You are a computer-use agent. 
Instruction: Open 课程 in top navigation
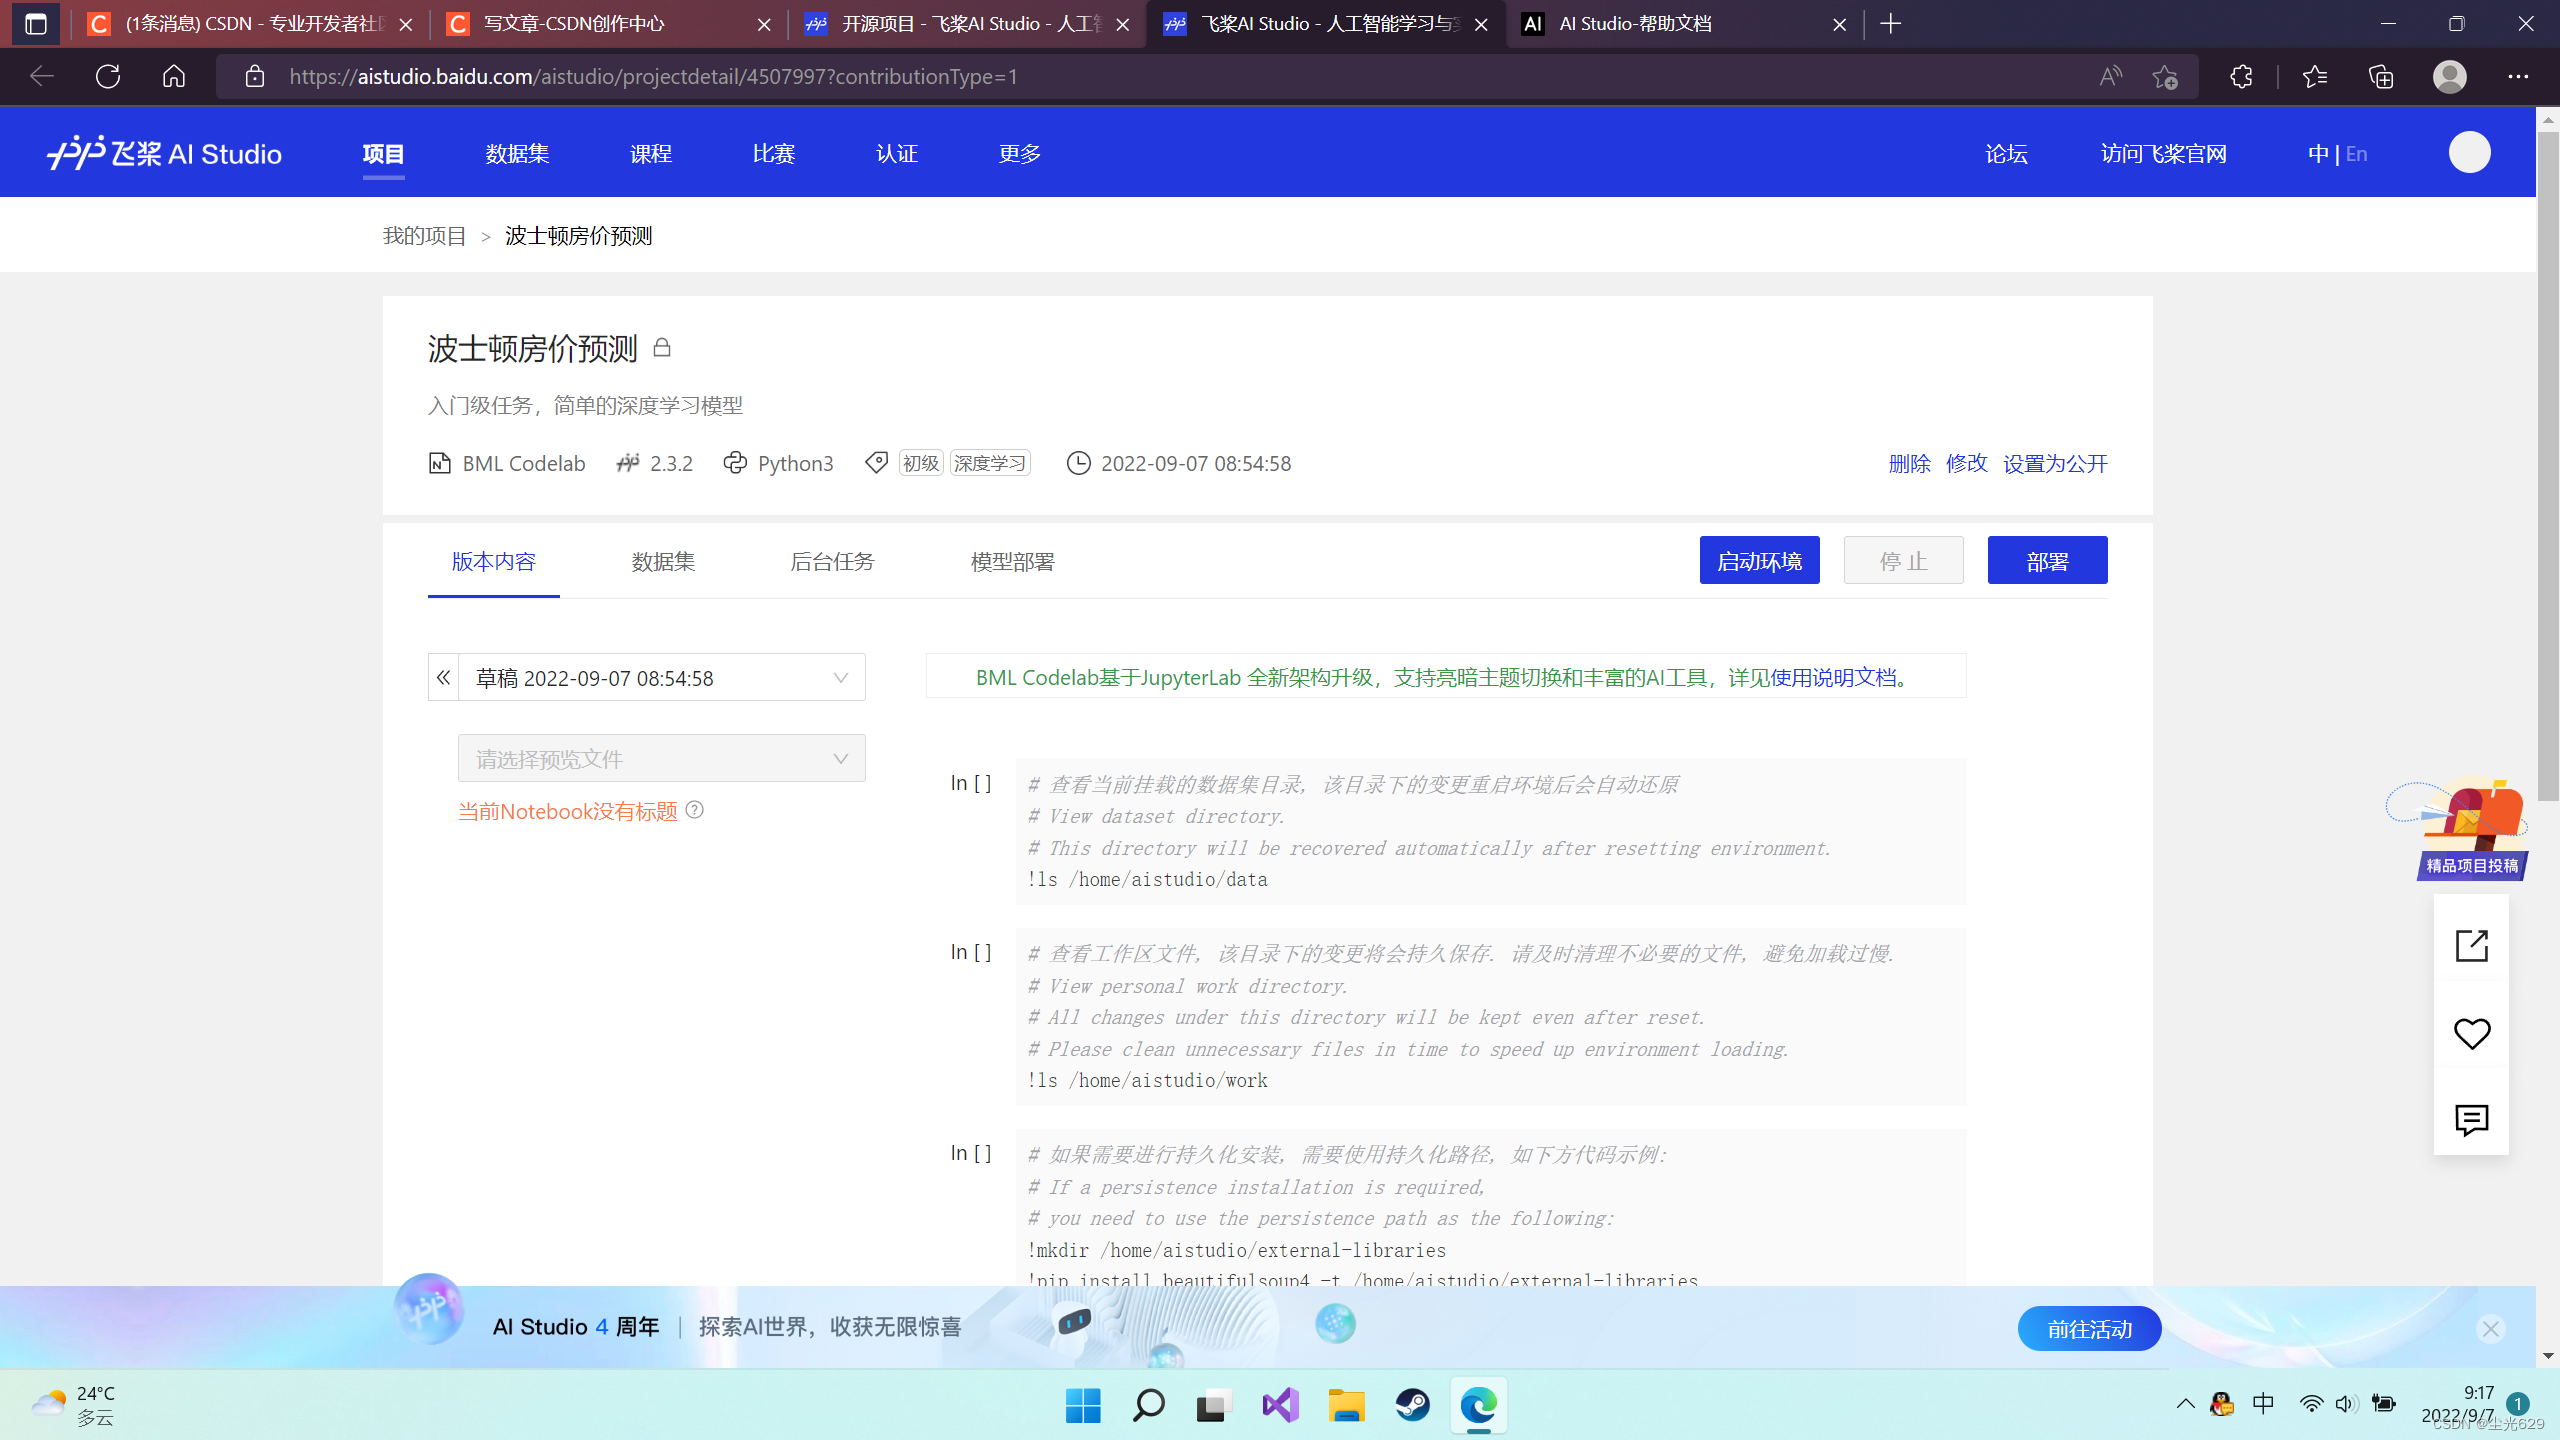pos(651,153)
